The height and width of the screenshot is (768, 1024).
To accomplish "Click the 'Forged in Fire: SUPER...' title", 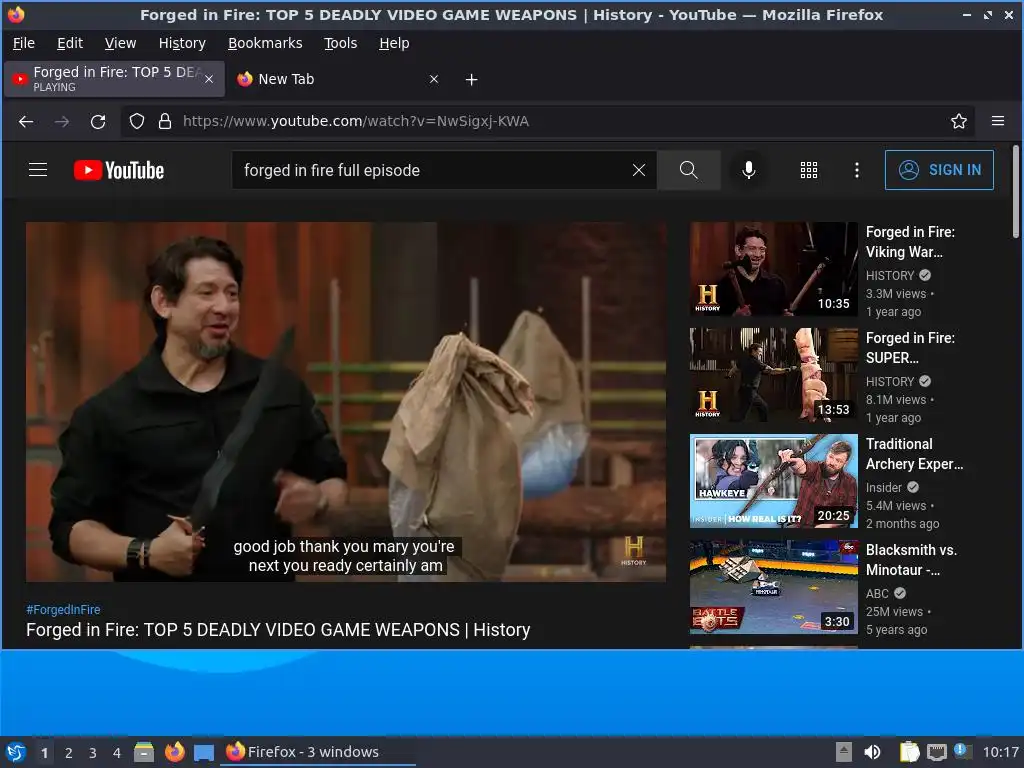I will (x=910, y=347).
